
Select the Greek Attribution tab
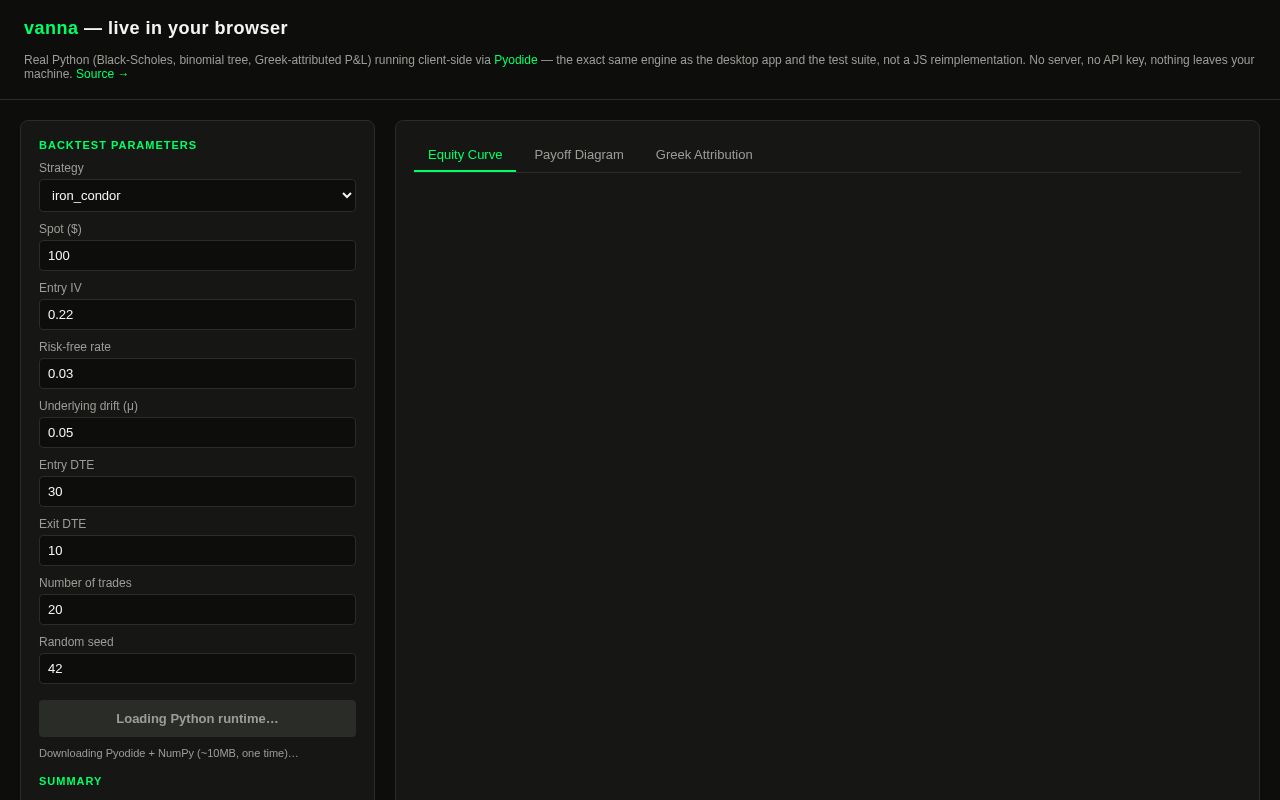704,155
